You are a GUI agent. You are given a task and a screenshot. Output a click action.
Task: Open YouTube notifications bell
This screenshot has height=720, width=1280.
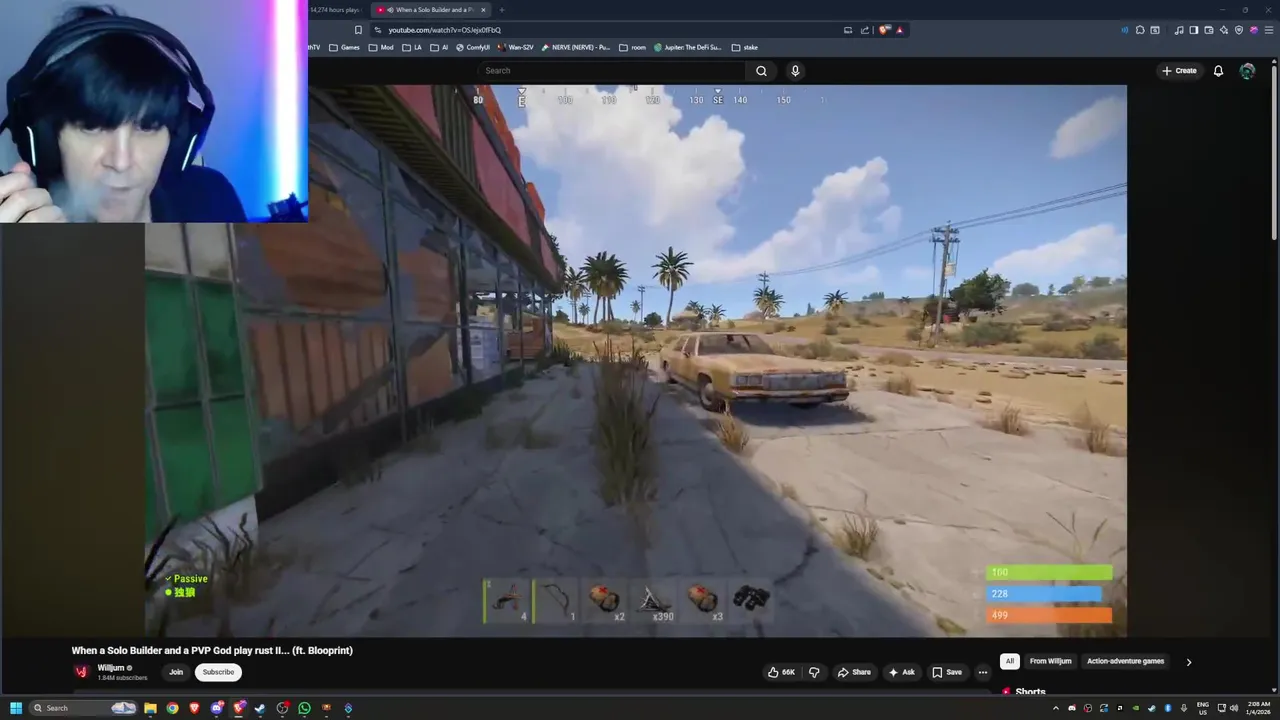1218,71
